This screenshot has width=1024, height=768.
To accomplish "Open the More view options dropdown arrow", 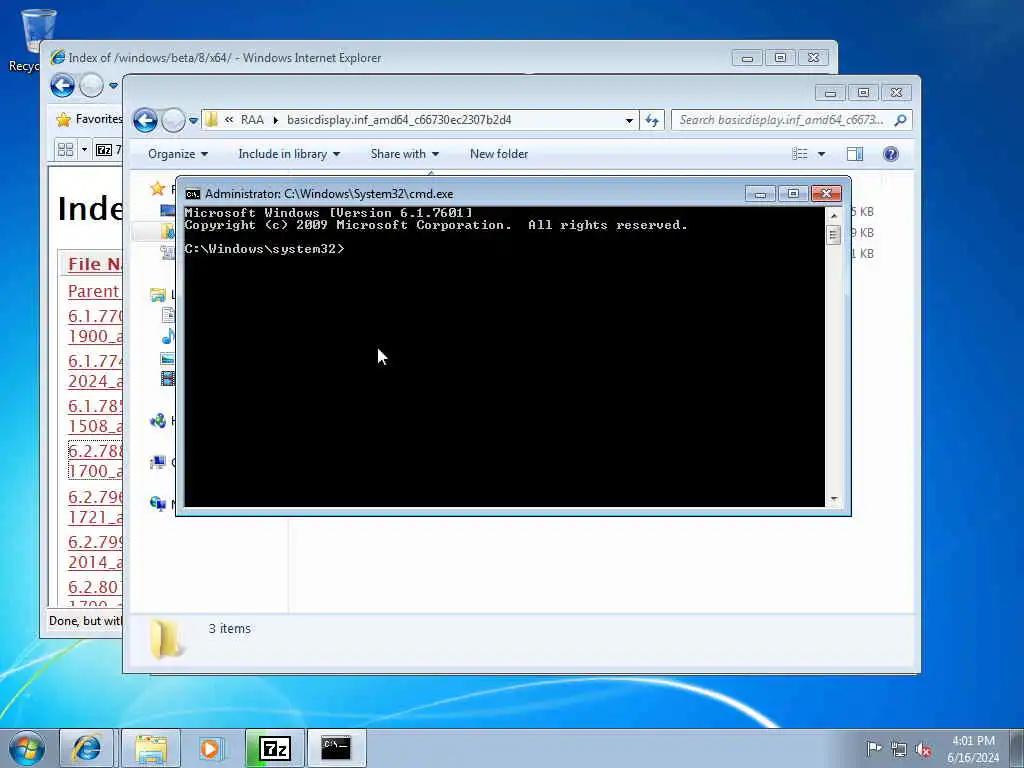I will point(822,154).
